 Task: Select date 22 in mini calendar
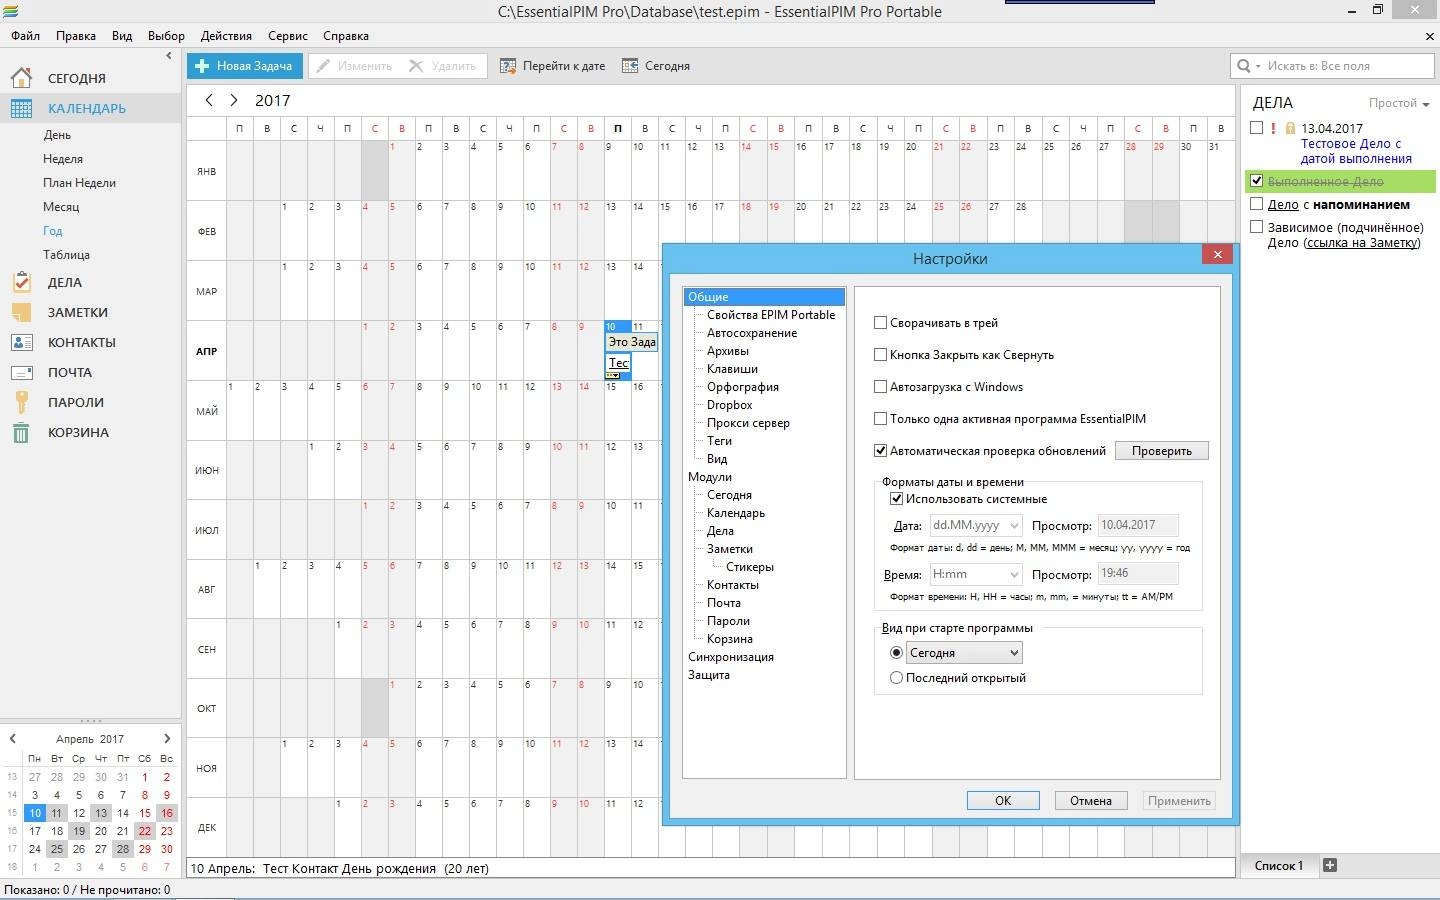145,831
